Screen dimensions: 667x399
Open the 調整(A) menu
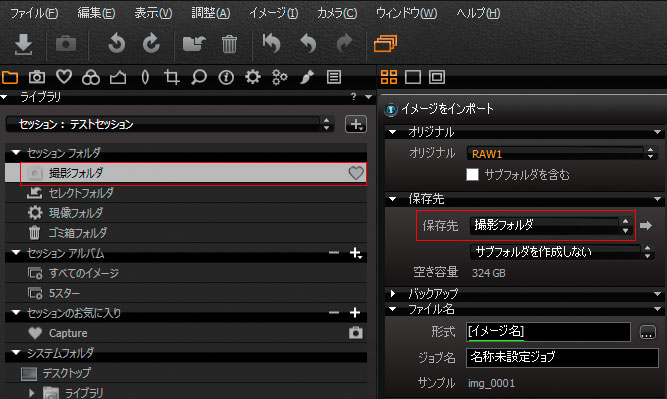pyautogui.click(x=211, y=13)
